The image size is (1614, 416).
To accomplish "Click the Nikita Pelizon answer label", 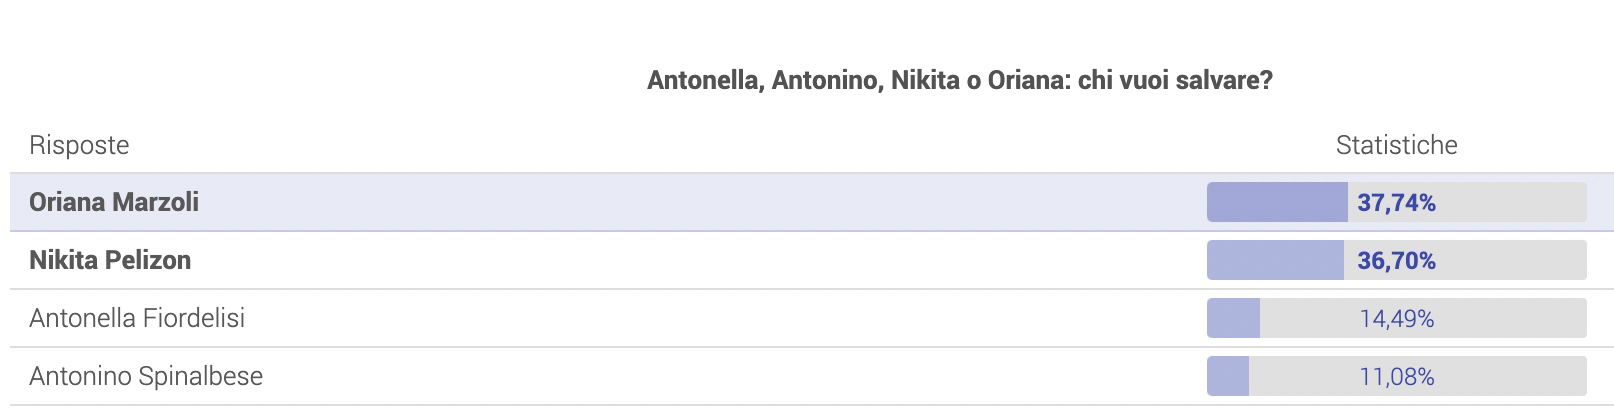I will (110, 260).
